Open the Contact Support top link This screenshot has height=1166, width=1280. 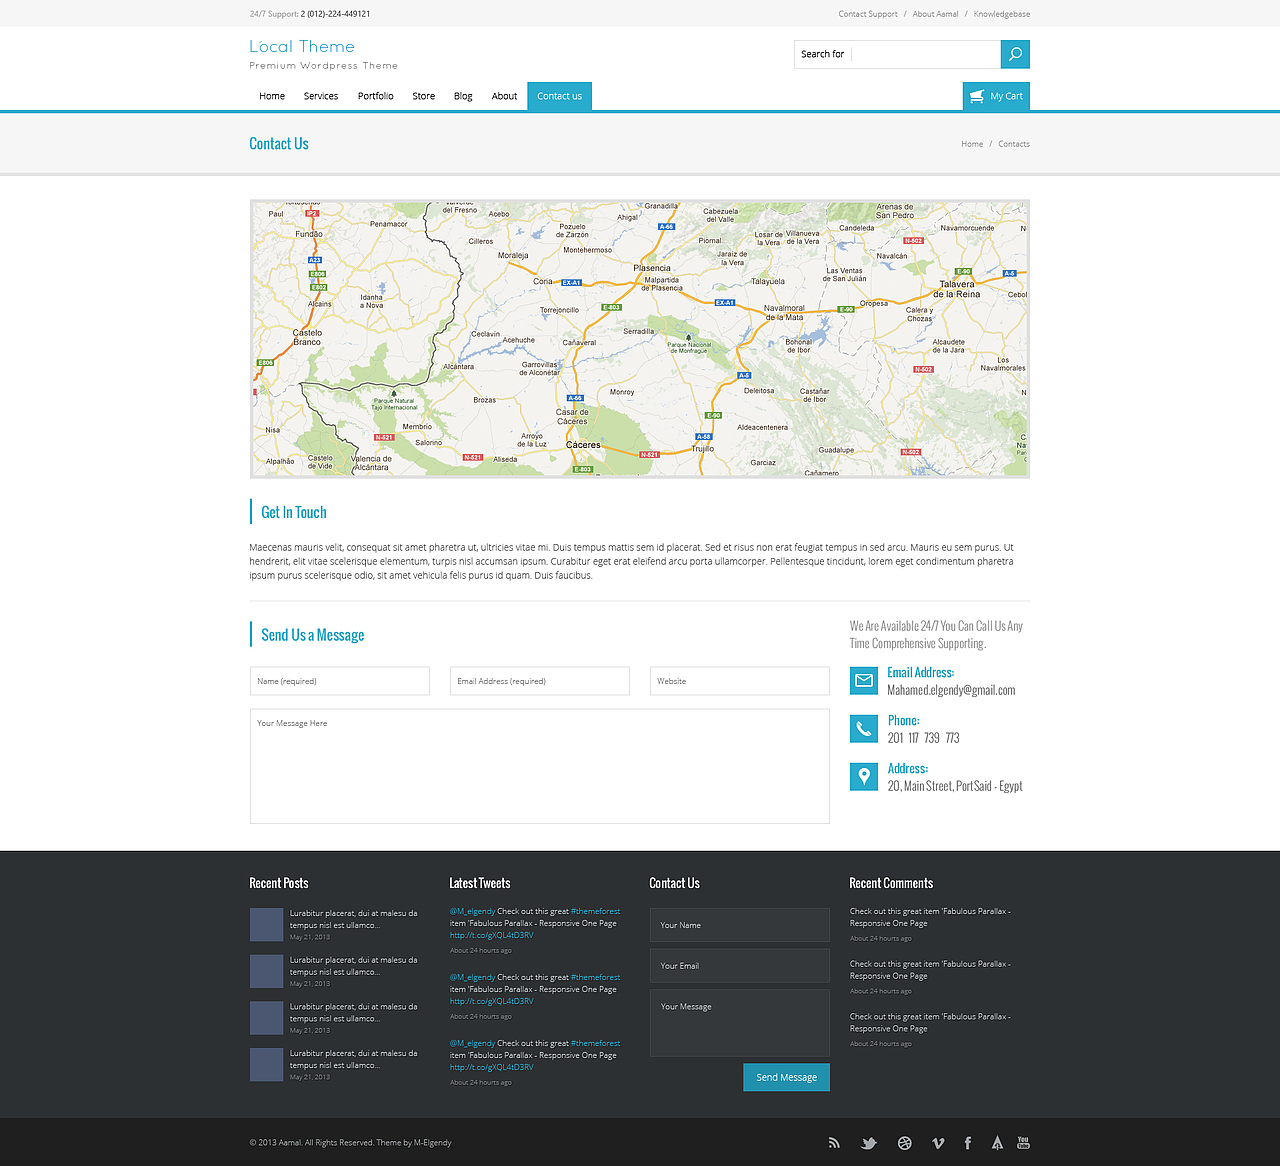tap(868, 14)
